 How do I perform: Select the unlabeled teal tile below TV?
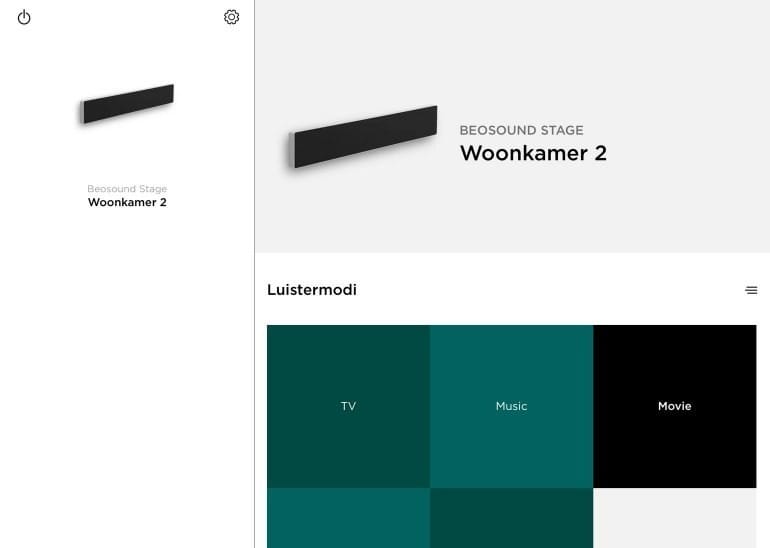click(x=348, y=518)
